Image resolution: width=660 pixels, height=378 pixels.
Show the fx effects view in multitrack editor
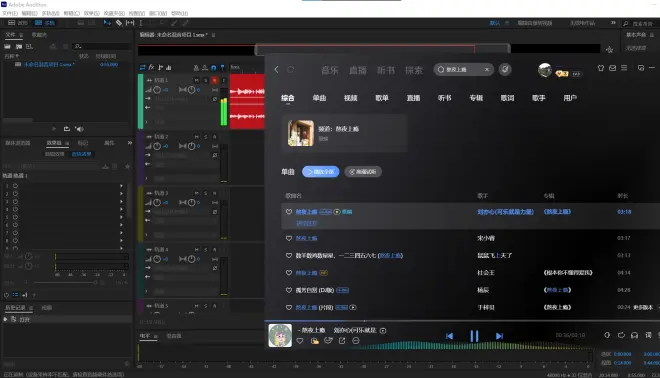coord(152,67)
